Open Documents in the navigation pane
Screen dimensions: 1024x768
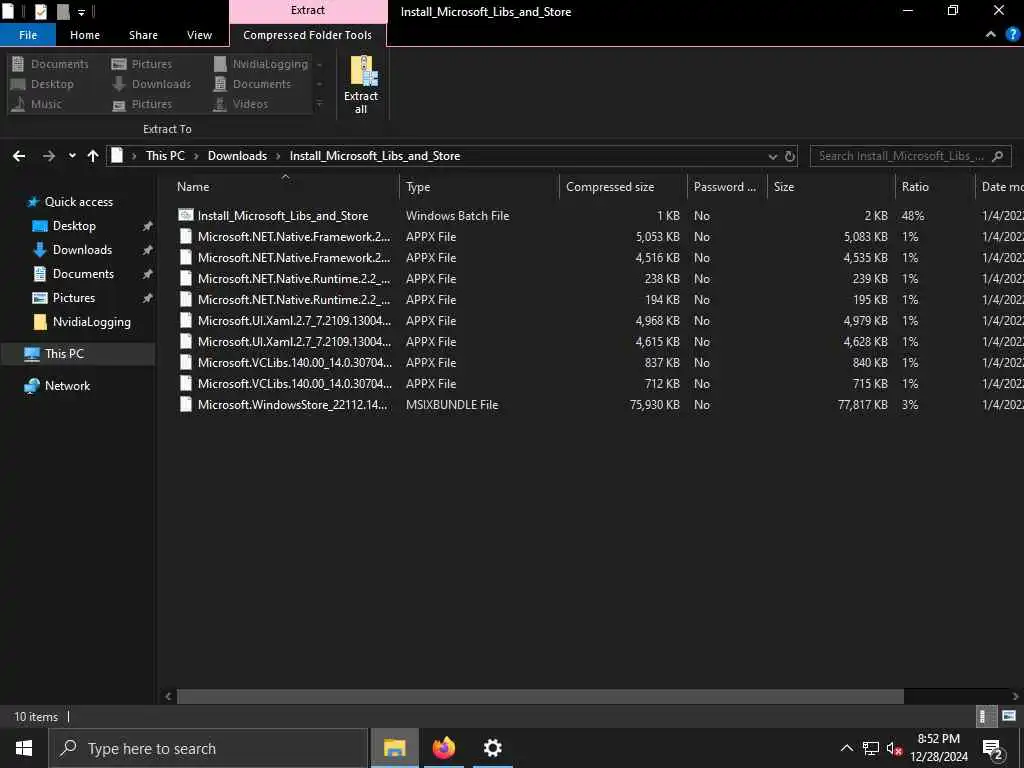83,274
